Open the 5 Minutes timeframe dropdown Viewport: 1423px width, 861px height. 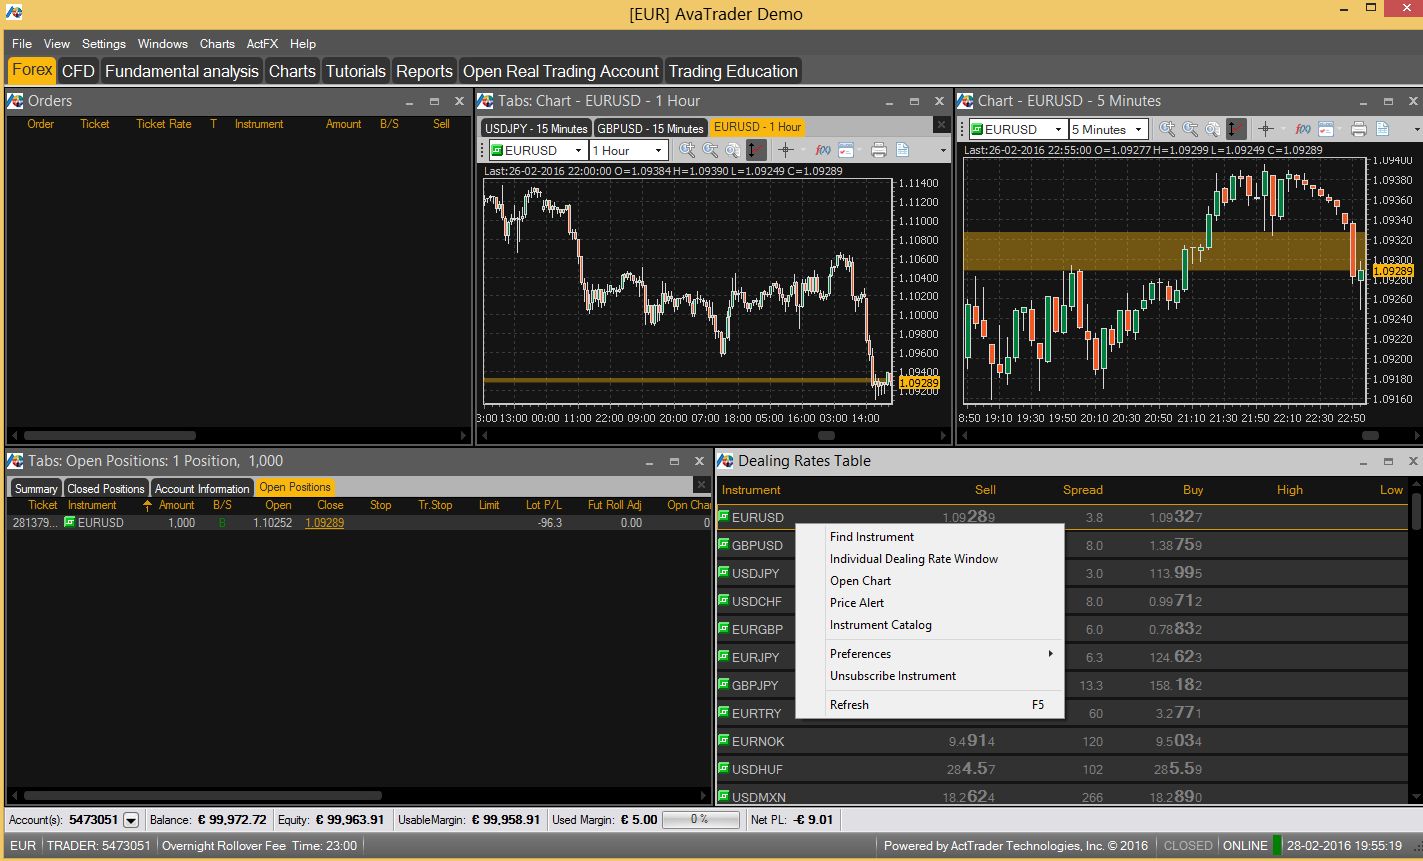click(1138, 130)
